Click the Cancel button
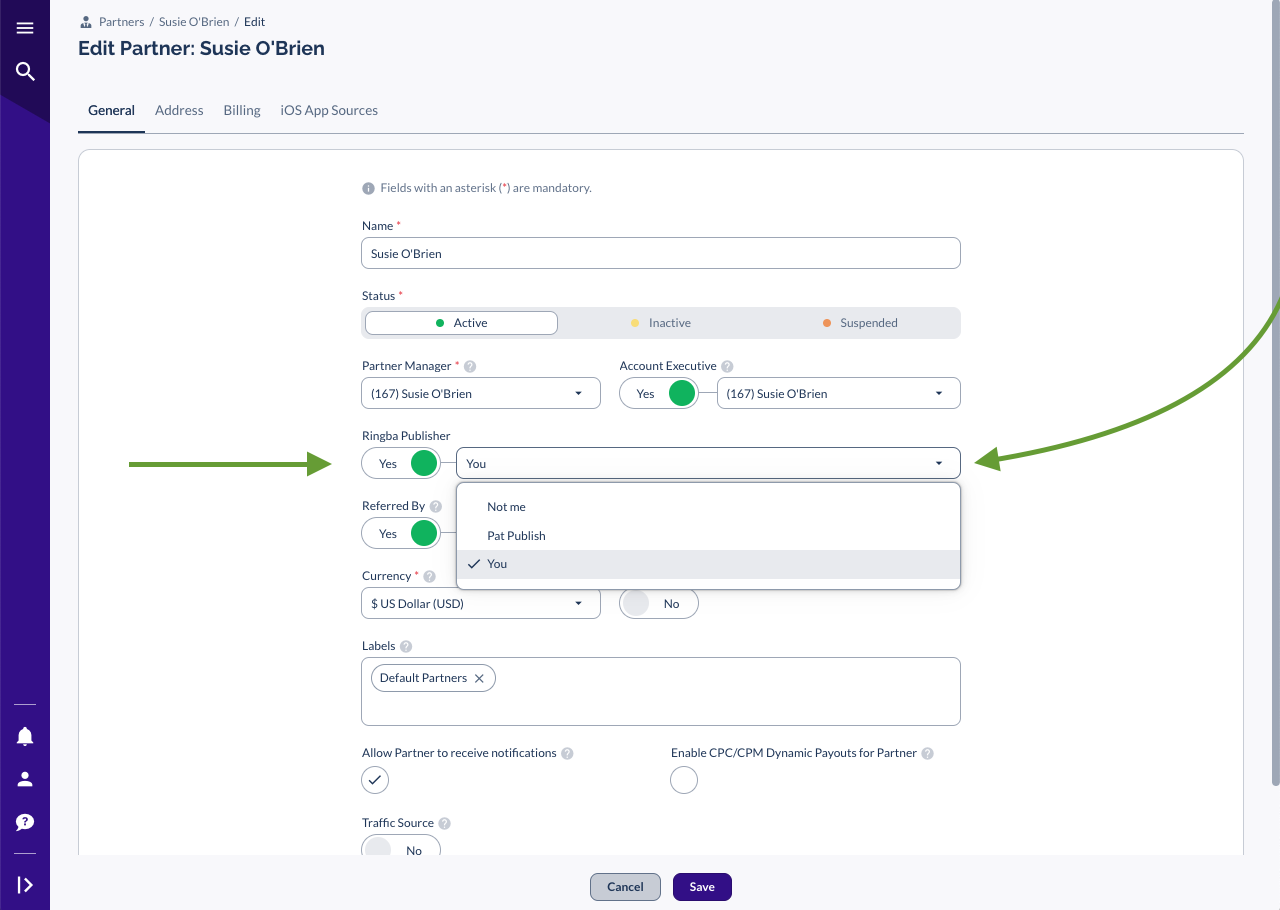This screenshot has height=910, width=1280. click(625, 887)
